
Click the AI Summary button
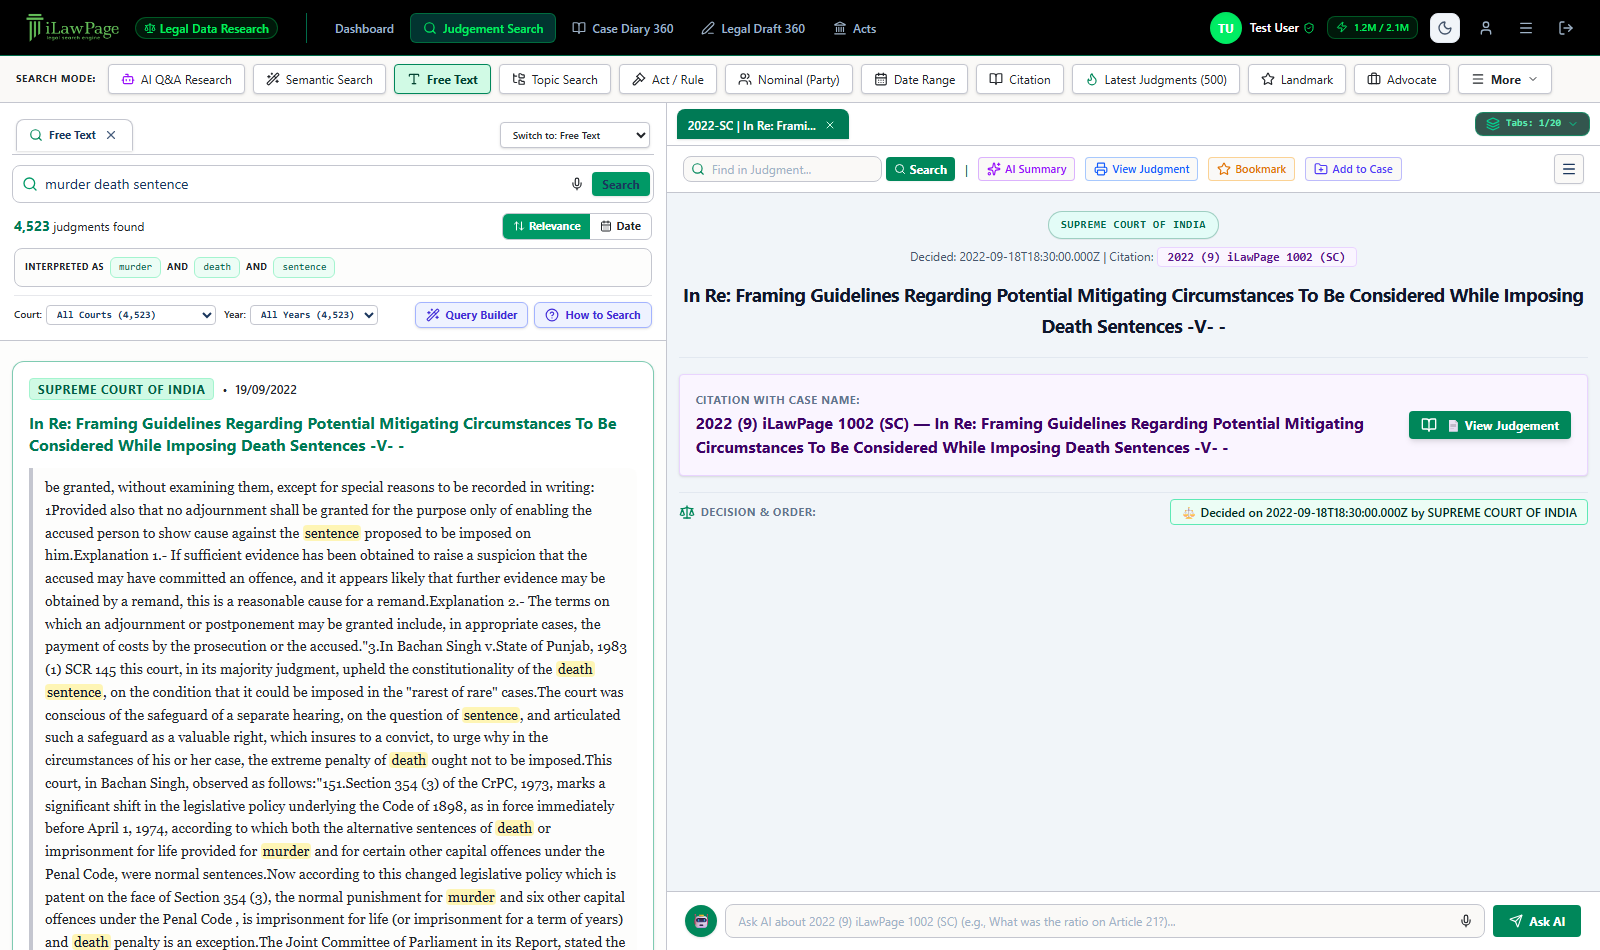[1027, 169]
